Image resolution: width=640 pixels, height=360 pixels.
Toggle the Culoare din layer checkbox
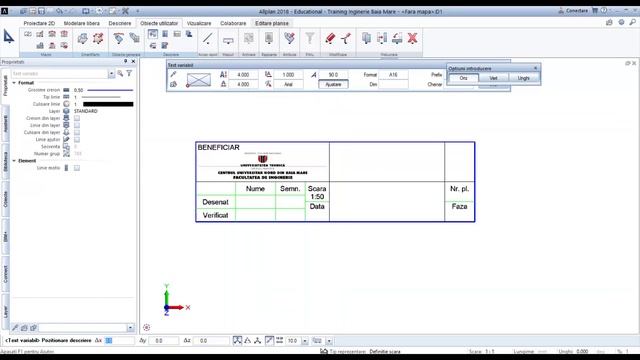click(77, 132)
